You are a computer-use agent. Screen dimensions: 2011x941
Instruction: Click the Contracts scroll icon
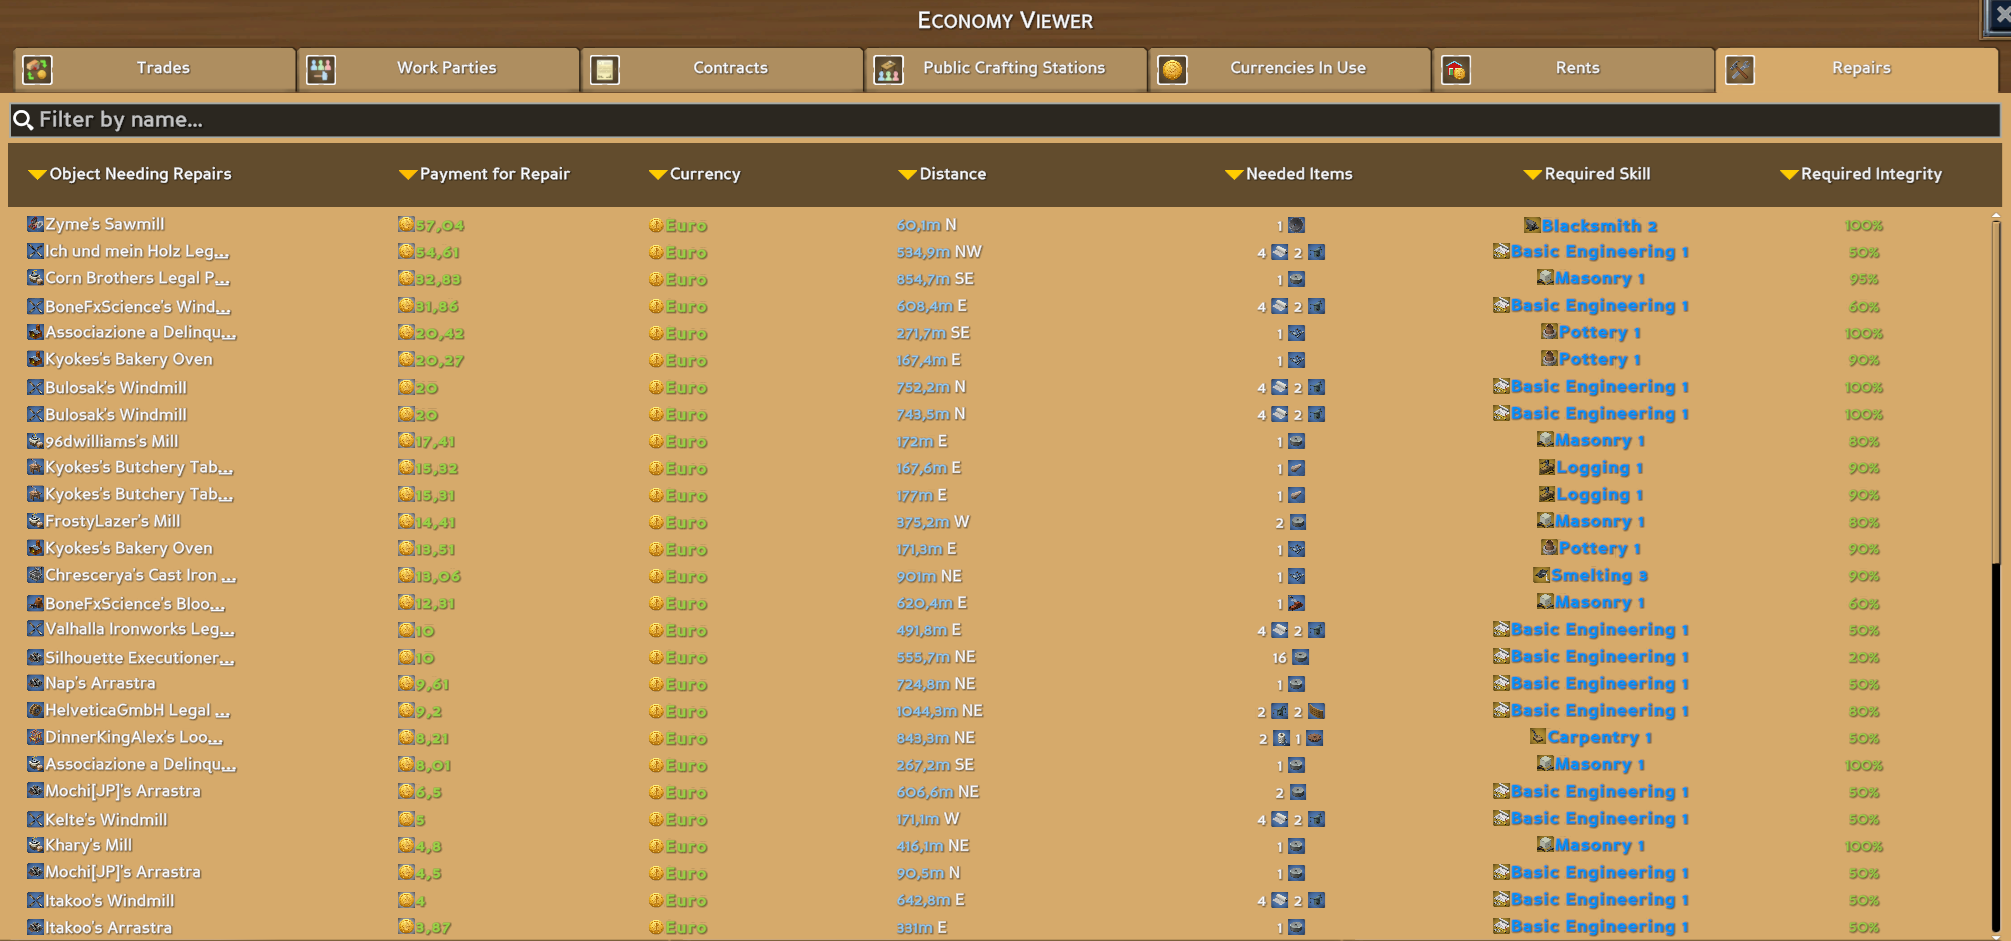pos(605,69)
